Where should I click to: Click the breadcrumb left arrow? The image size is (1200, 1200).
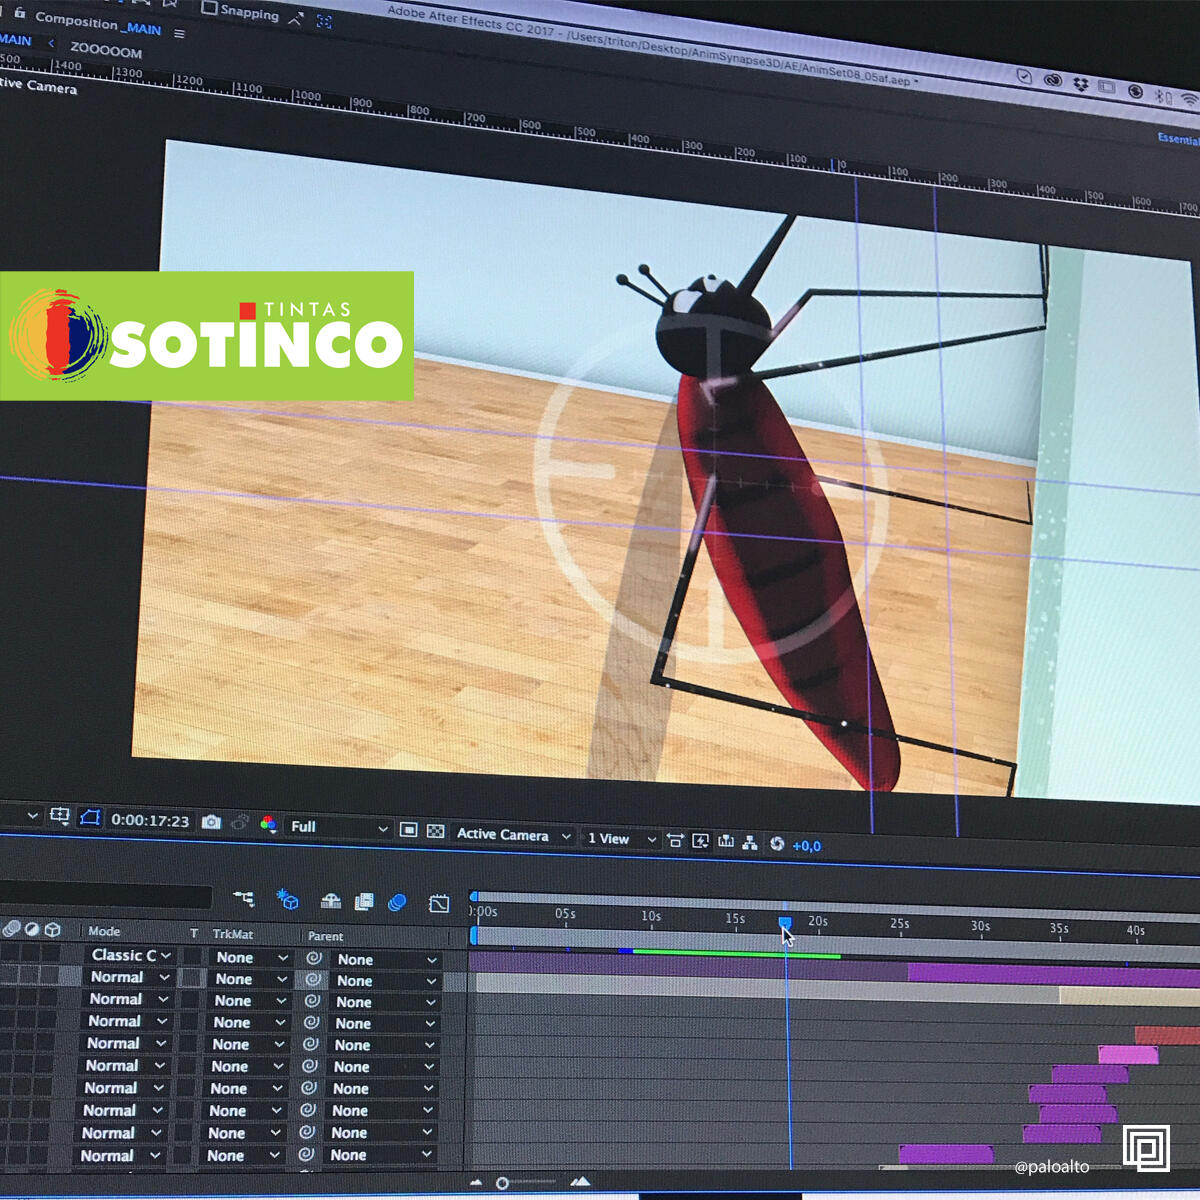tap(51, 44)
